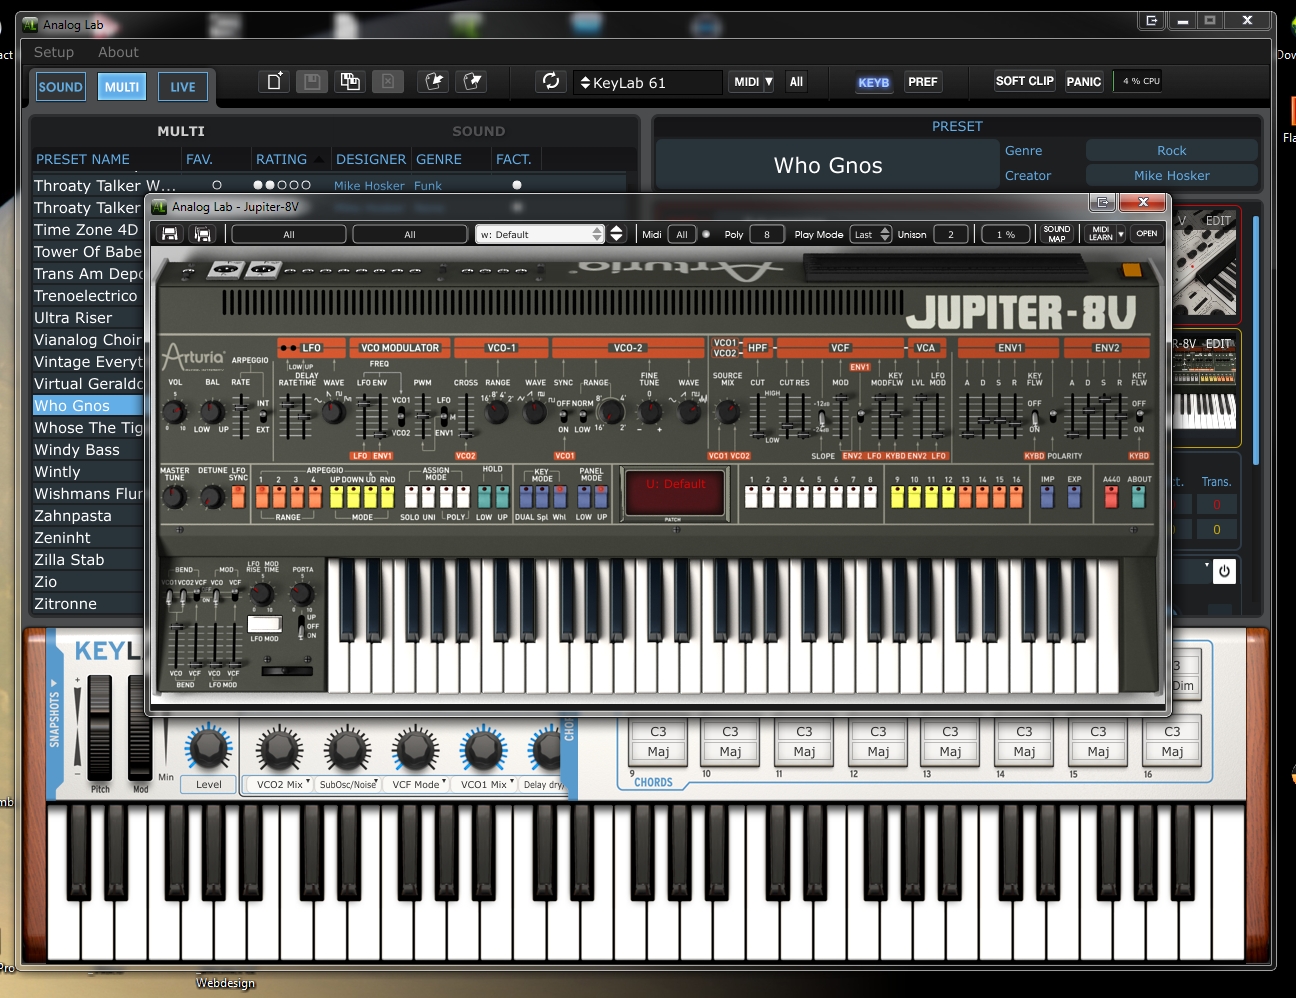Click the DUAL key mode button
This screenshot has width=1296, height=998.
[x=524, y=497]
